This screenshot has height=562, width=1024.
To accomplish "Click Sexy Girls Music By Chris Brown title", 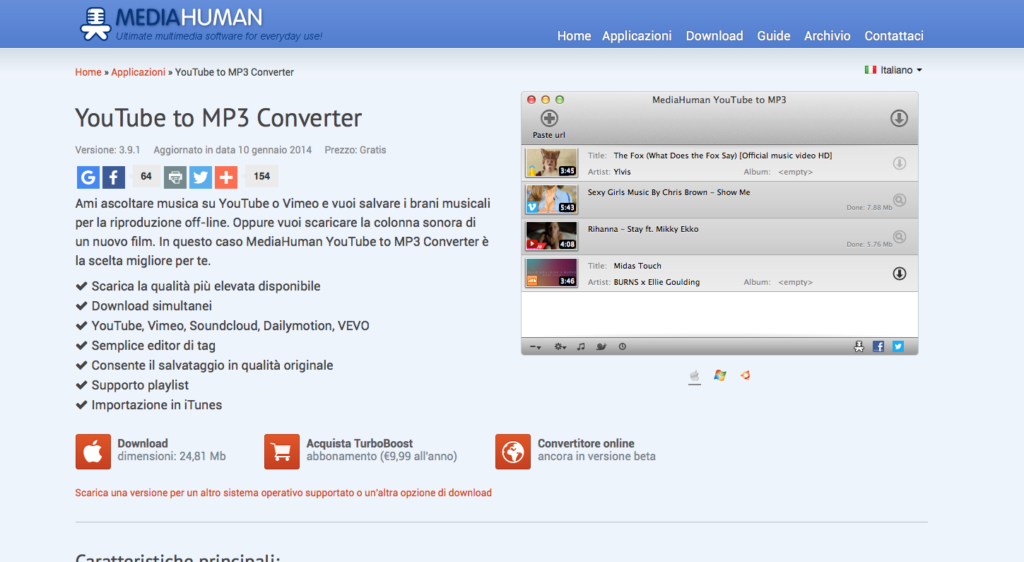I will [x=669, y=192].
